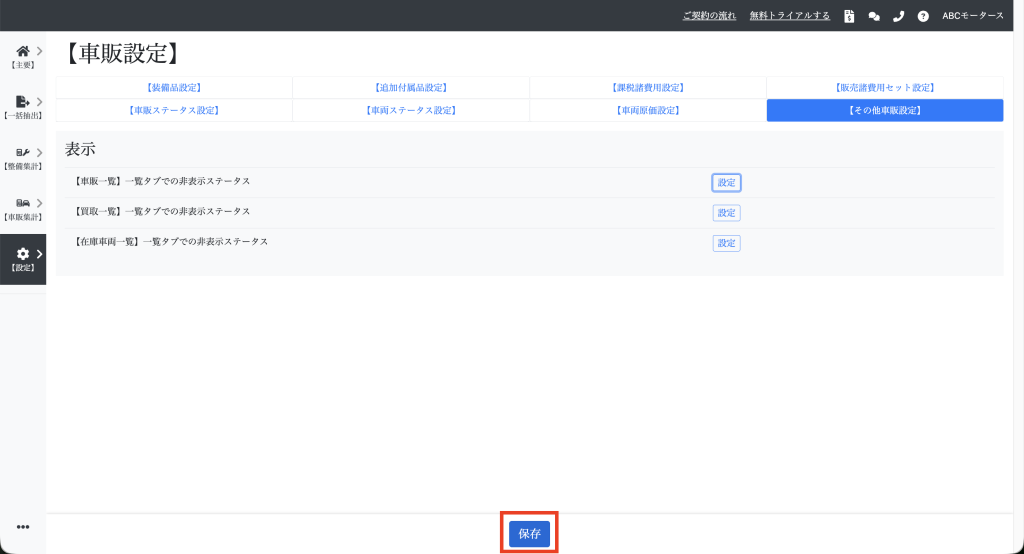The height and width of the screenshot is (554, 1024).
Task: Click the invoice dollar document icon
Action: pyautogui.click(x=849, y=16)
